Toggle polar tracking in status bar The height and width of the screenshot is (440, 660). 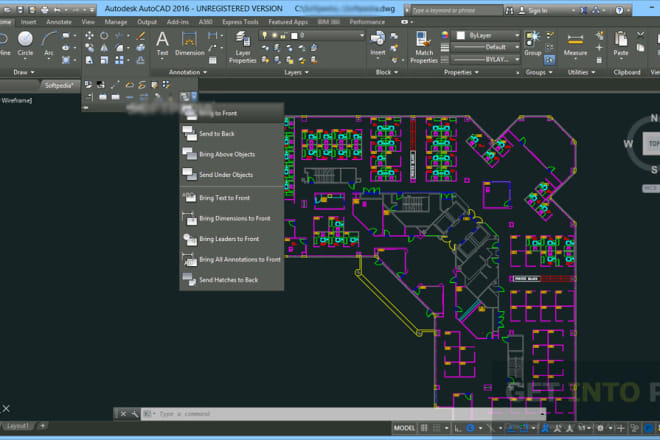click(470, 428)
